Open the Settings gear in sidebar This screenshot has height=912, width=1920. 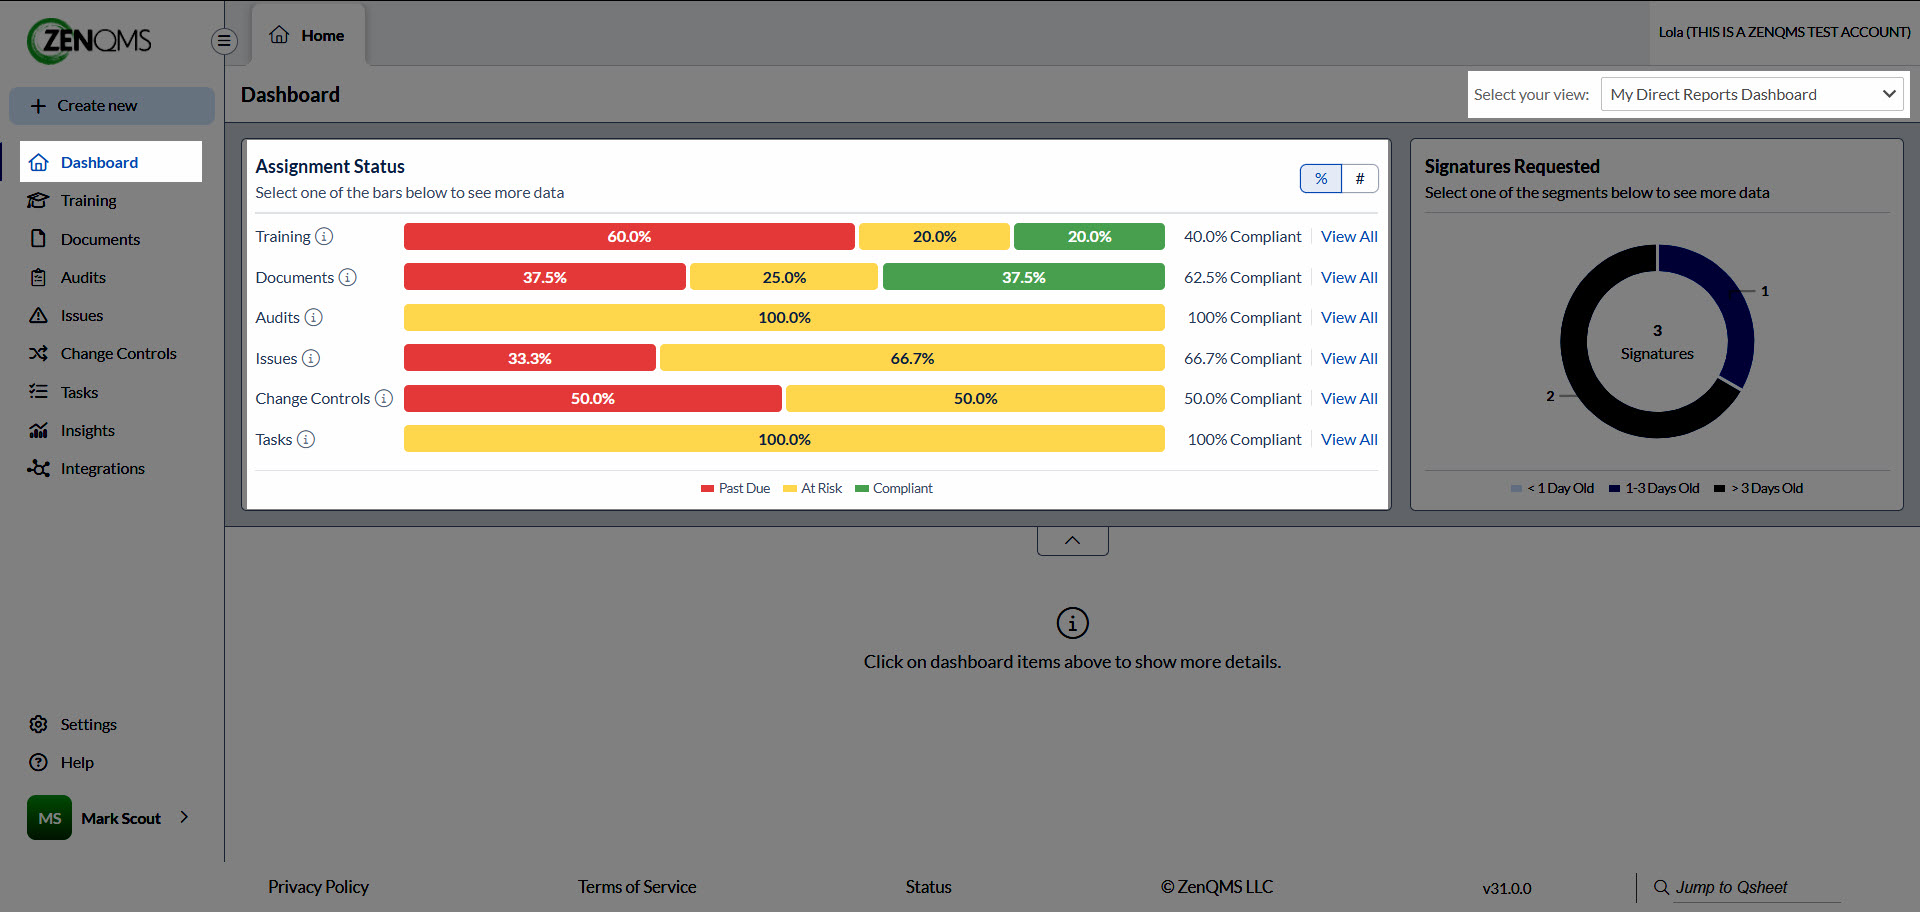point(39,725)
